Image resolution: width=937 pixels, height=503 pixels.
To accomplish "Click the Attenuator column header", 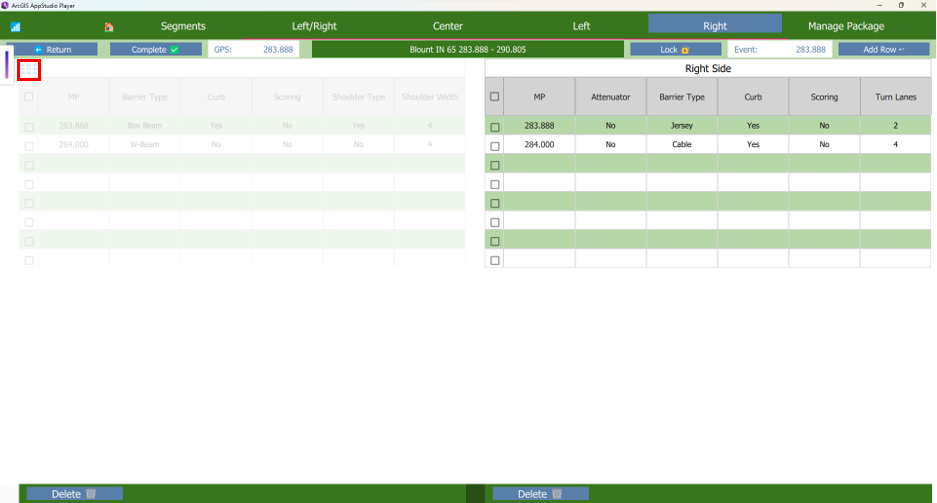I will coord(610,97).
